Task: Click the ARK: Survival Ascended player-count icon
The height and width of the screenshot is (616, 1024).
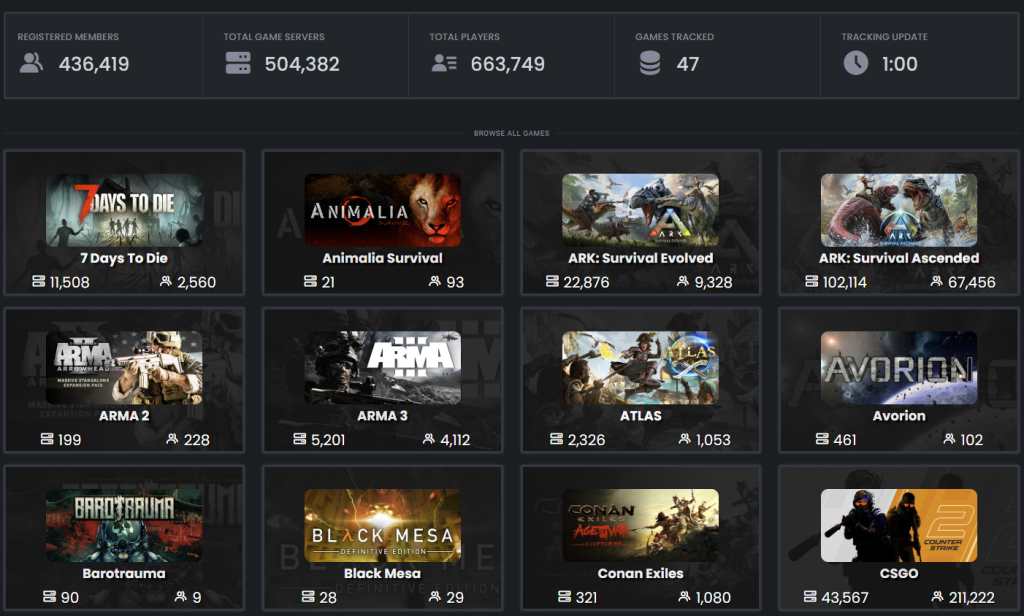Action: (x=936, y=281)
